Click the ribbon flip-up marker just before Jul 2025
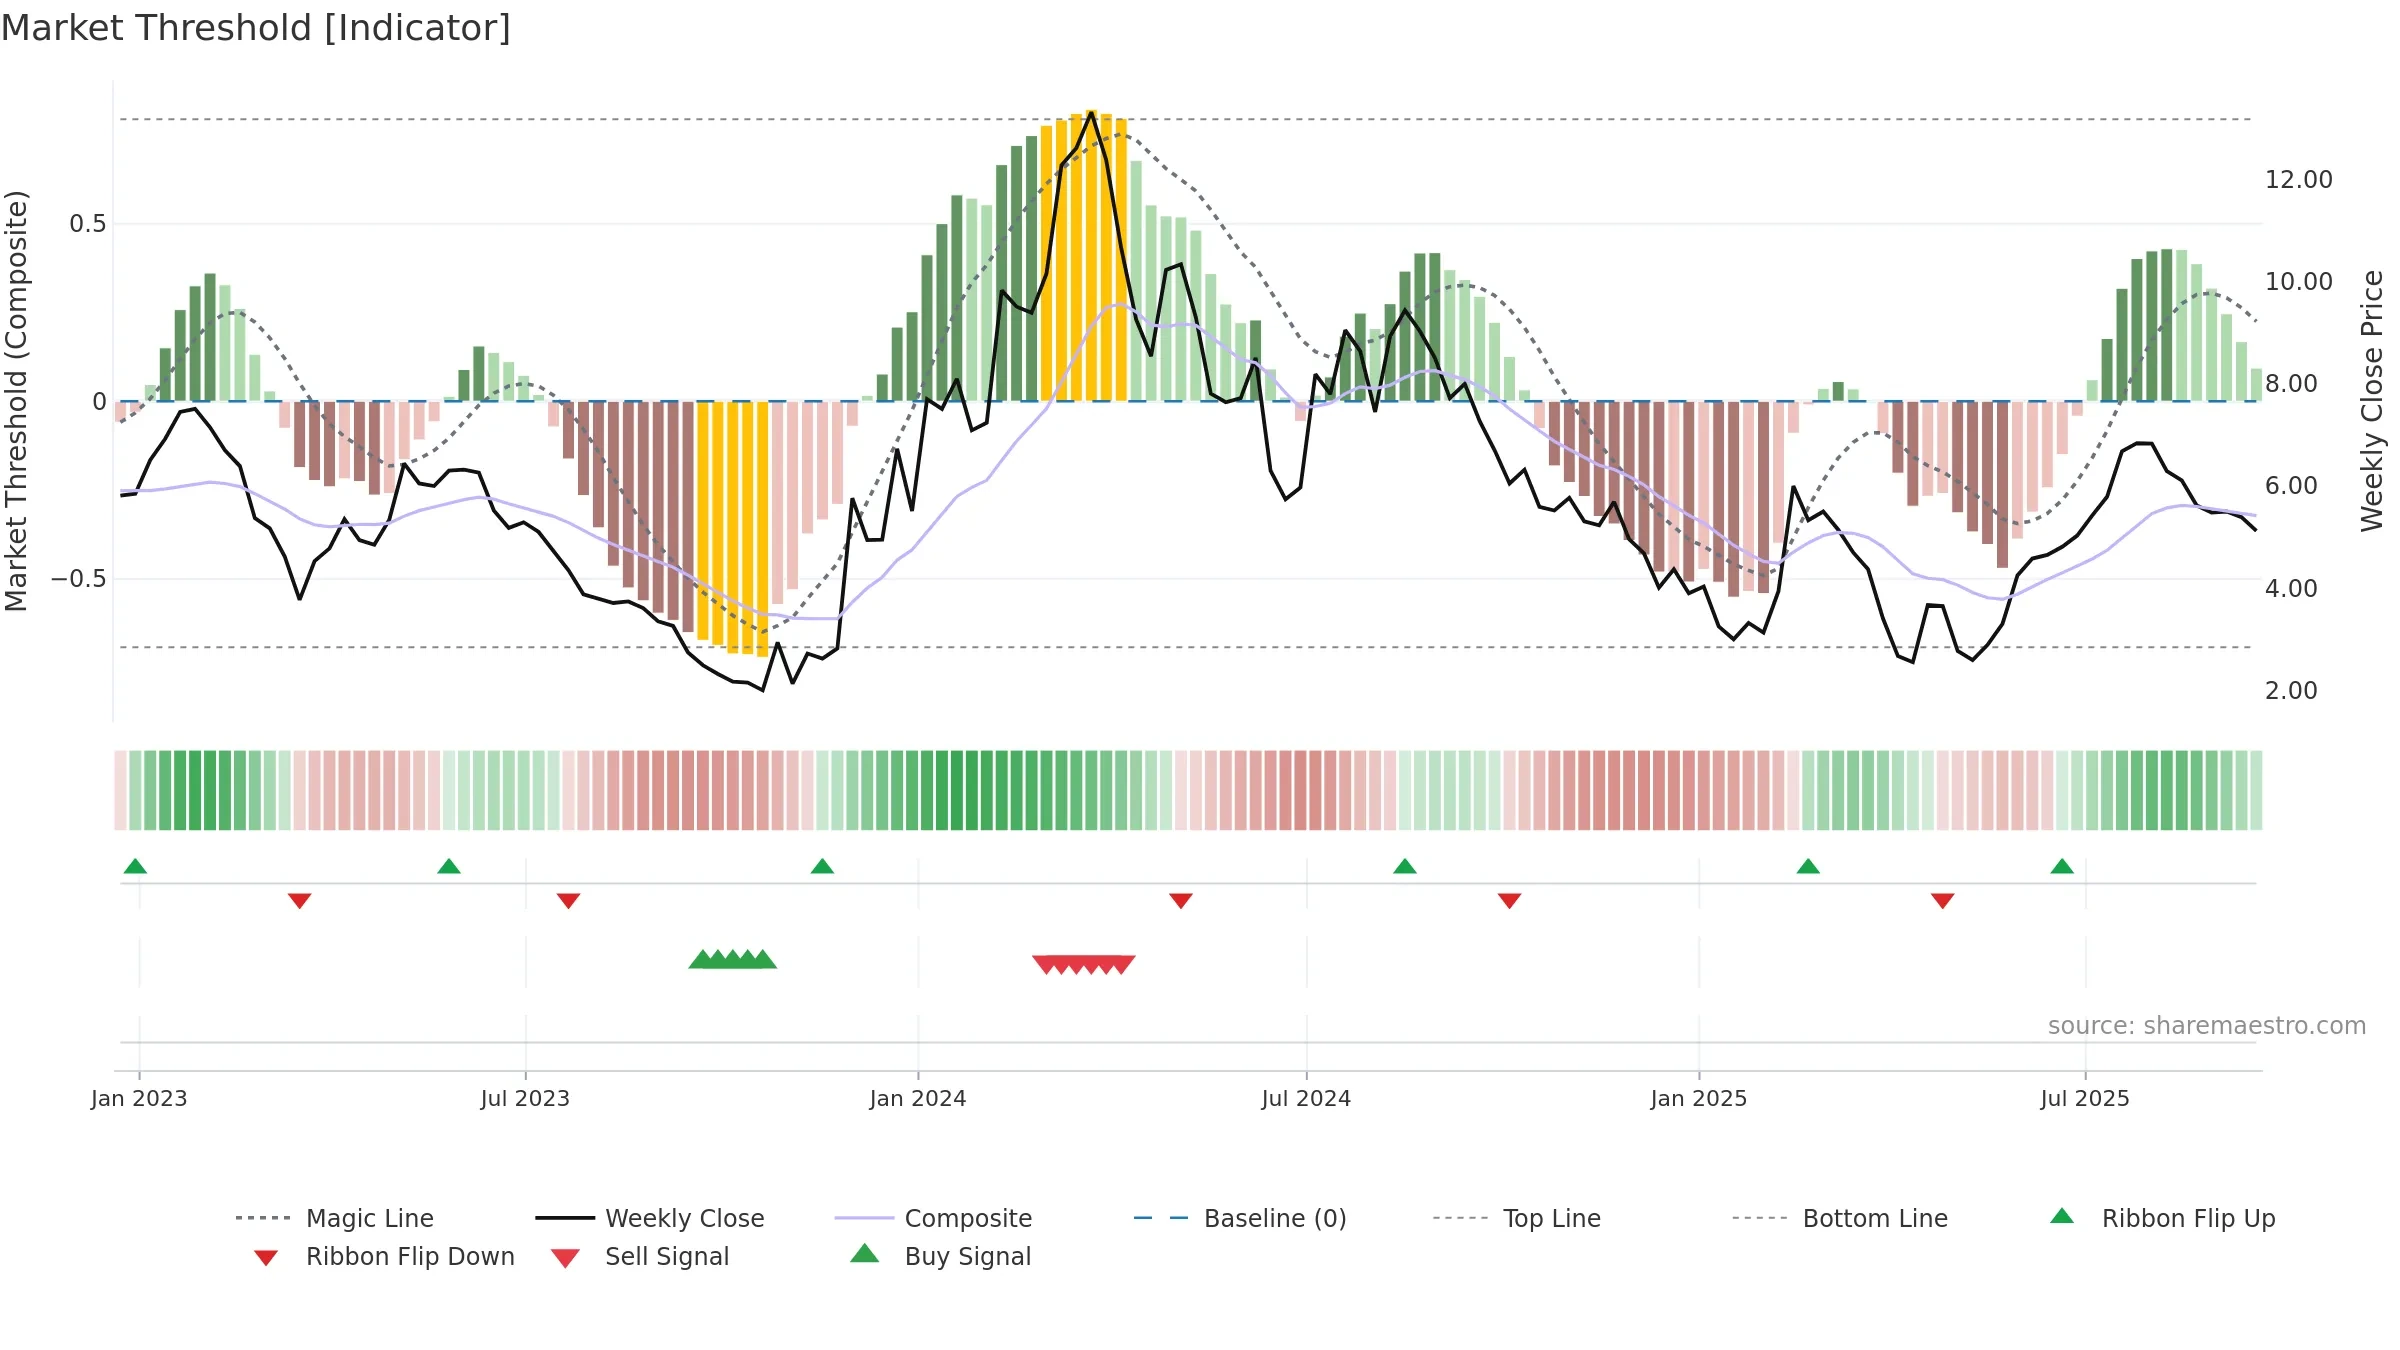The height and width of the screenshot is (1350, 2400). coord(2062,866)
